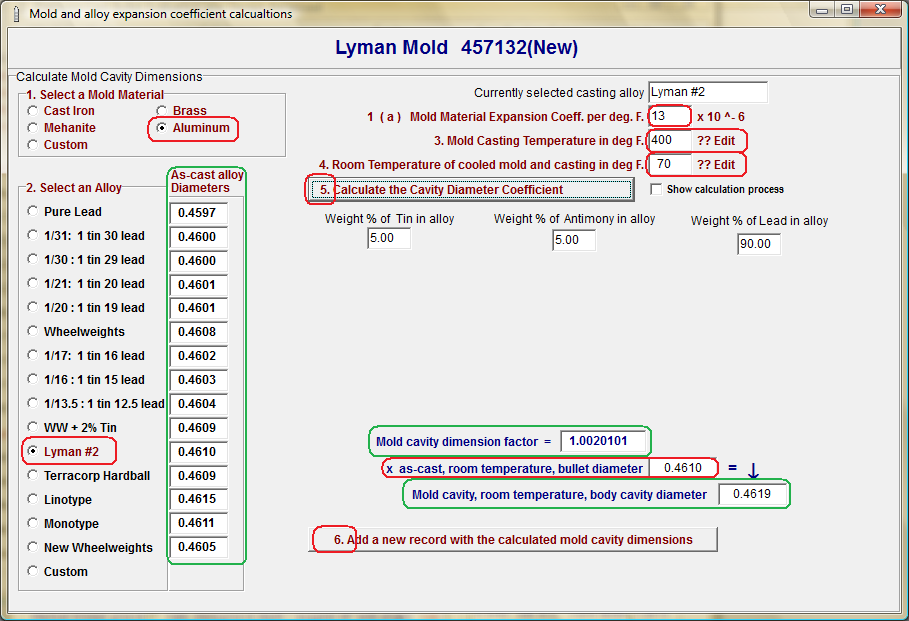Image resolution: width=909 pixels, height=621 pixels.
Task: Choose 1/16 : 1 tin 15 lead alloy
Action: 86,380
